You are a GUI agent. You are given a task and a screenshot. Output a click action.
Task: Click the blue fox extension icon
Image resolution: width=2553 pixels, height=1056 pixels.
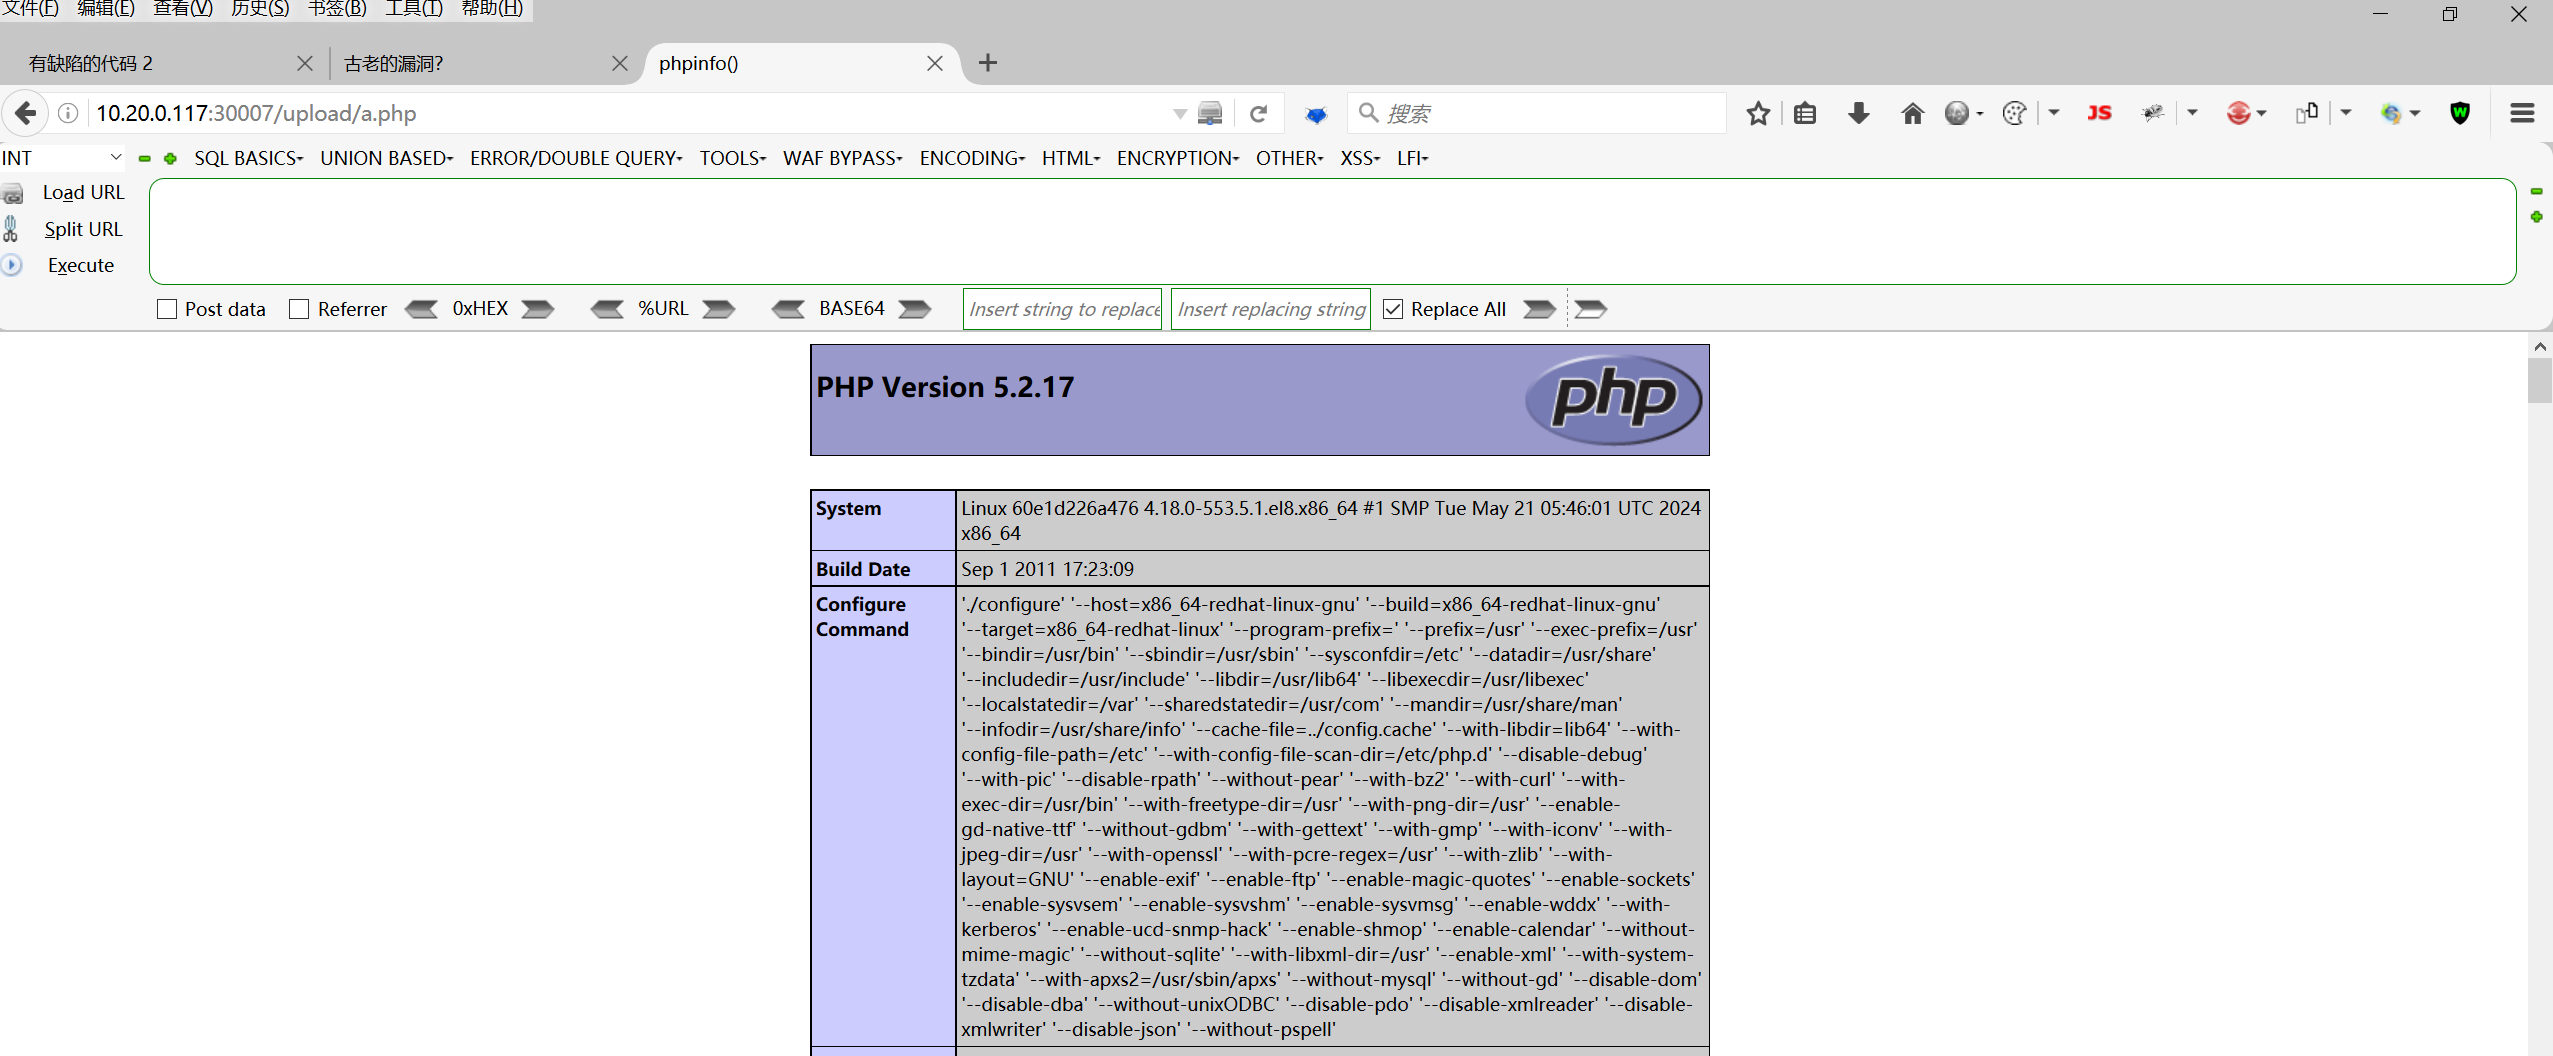1316,114
